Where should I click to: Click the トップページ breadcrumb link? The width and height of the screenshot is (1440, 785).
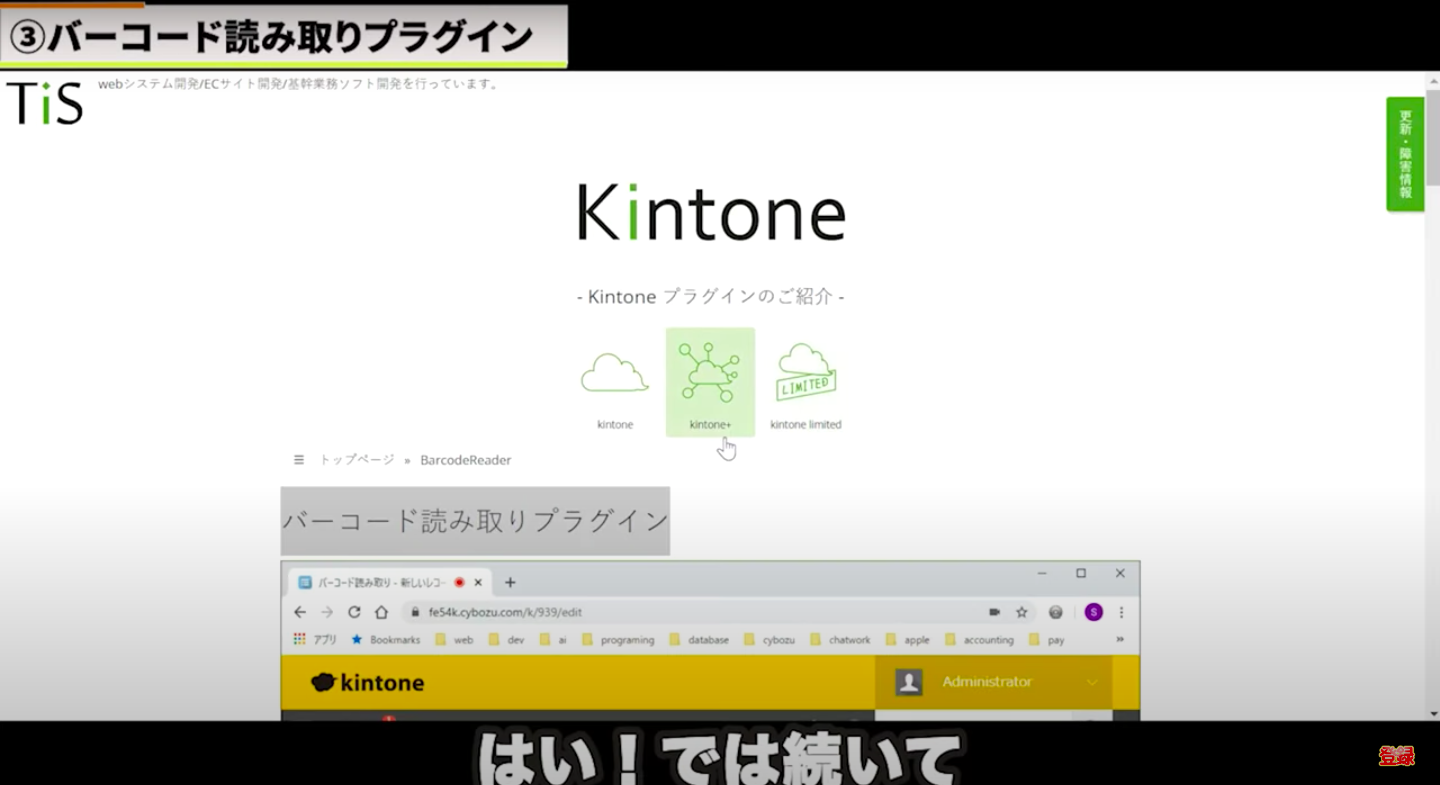[357, 460]
